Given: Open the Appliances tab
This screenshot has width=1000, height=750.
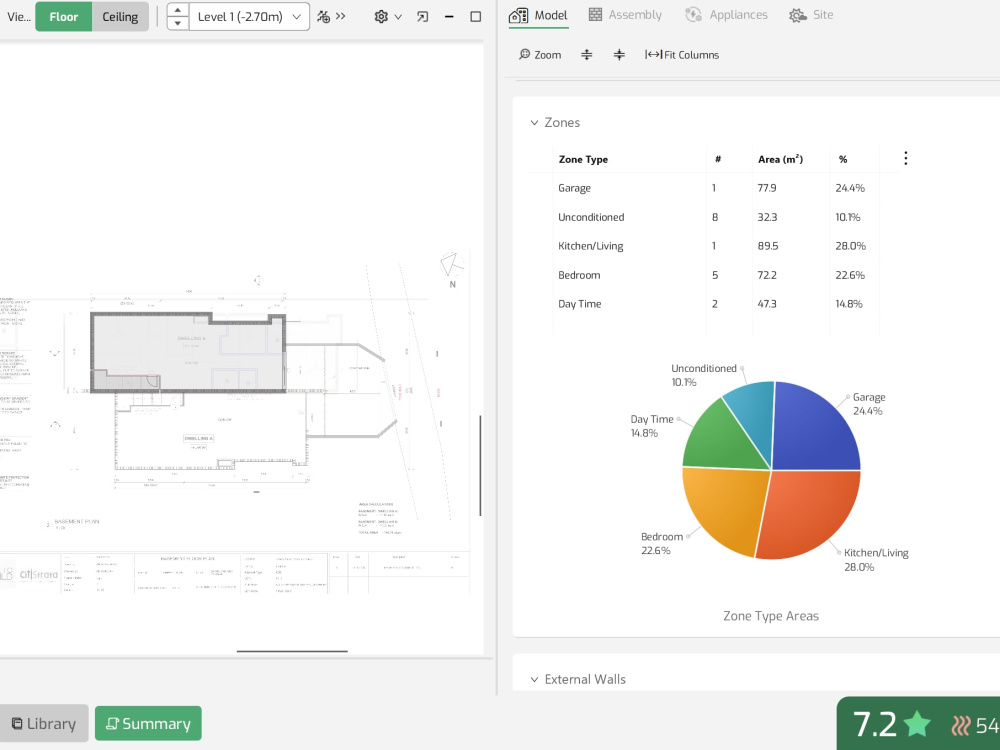Looking at the screenshot, I should pyautogui.click(x=726, y=15).
